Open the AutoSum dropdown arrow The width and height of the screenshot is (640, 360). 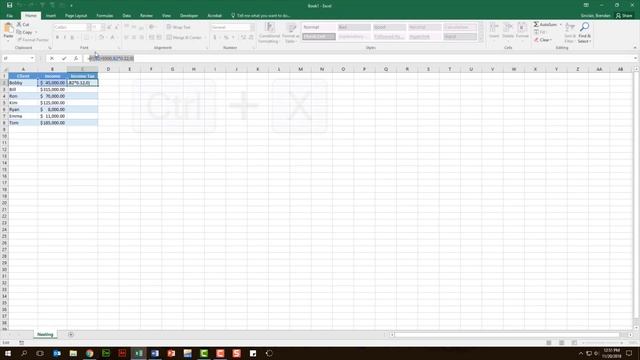(x=560, y=24)
